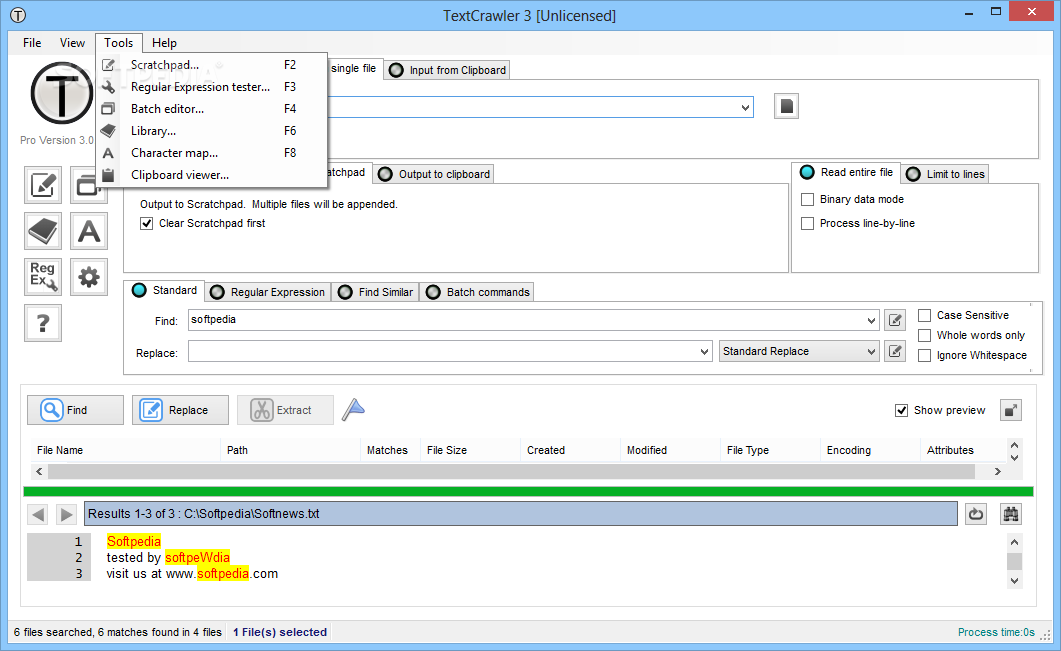Screen dimensions: 1061x651
Task: Enable Ignore Whitespace option
Action: [924, 355]
